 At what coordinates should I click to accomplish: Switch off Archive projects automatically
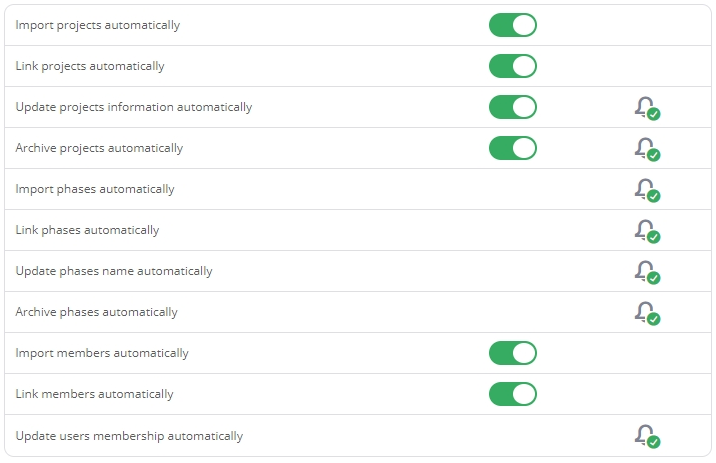tap(513, 148)
